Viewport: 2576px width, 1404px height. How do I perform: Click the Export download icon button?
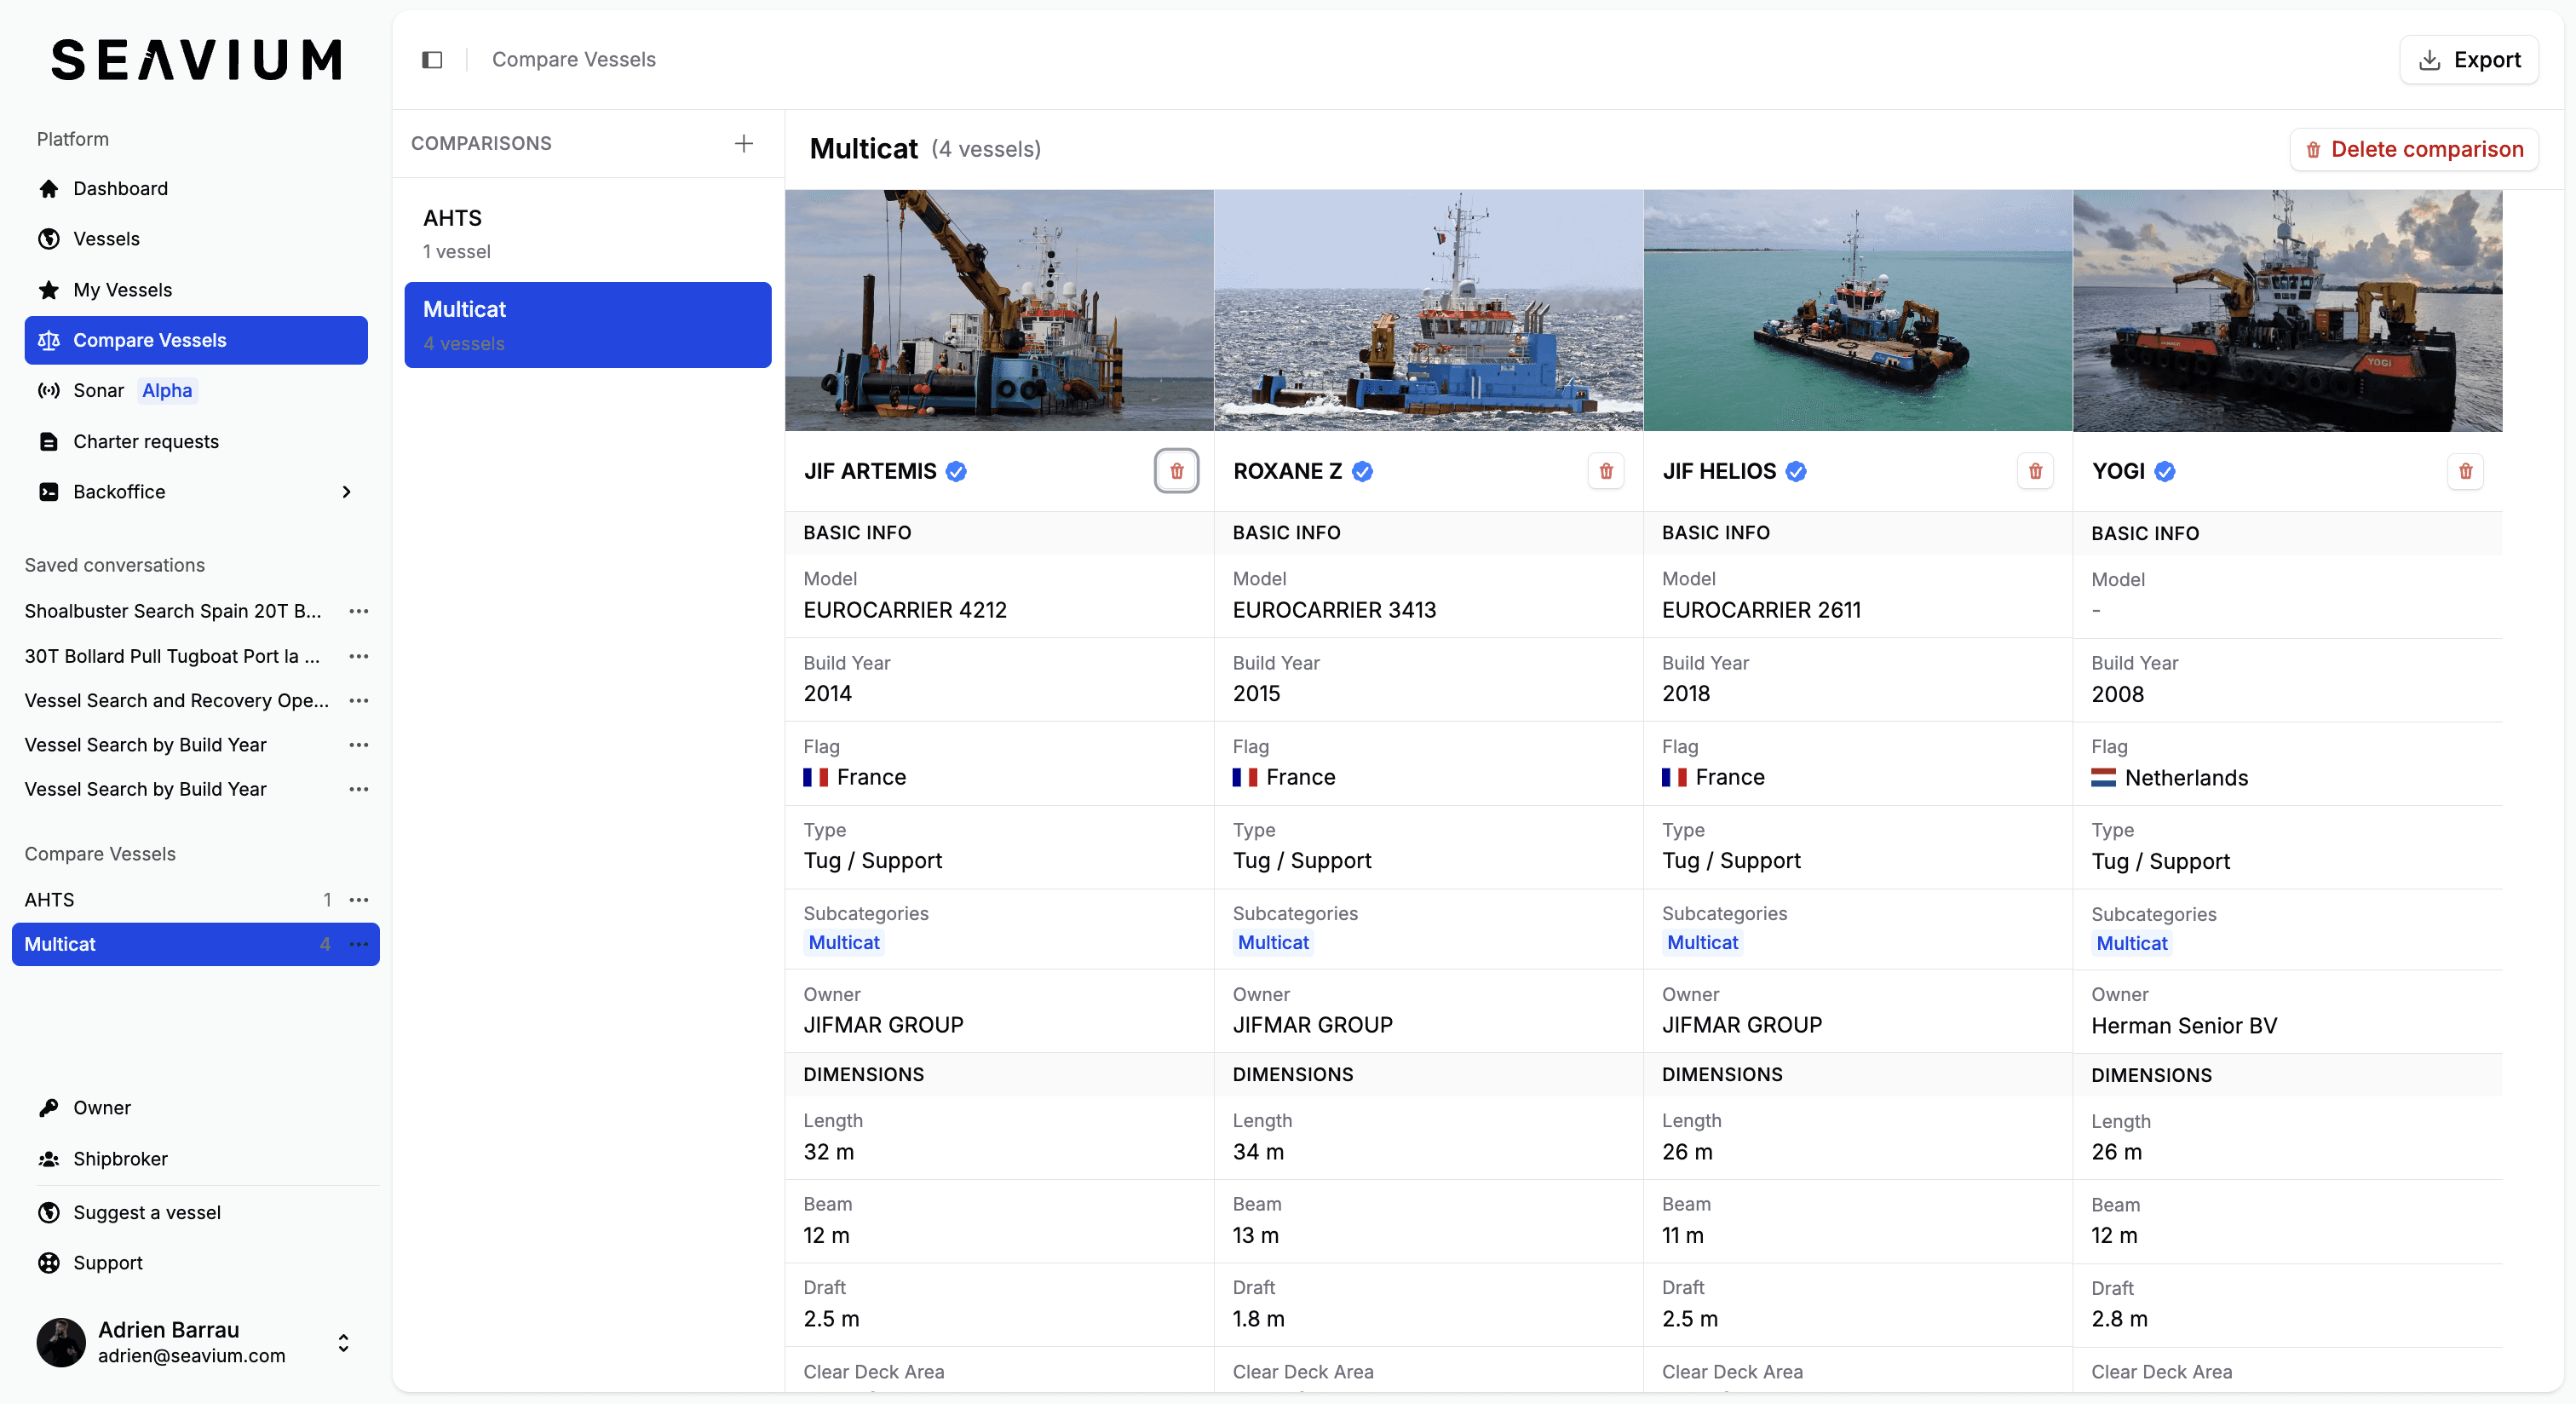click(2430, 60)
